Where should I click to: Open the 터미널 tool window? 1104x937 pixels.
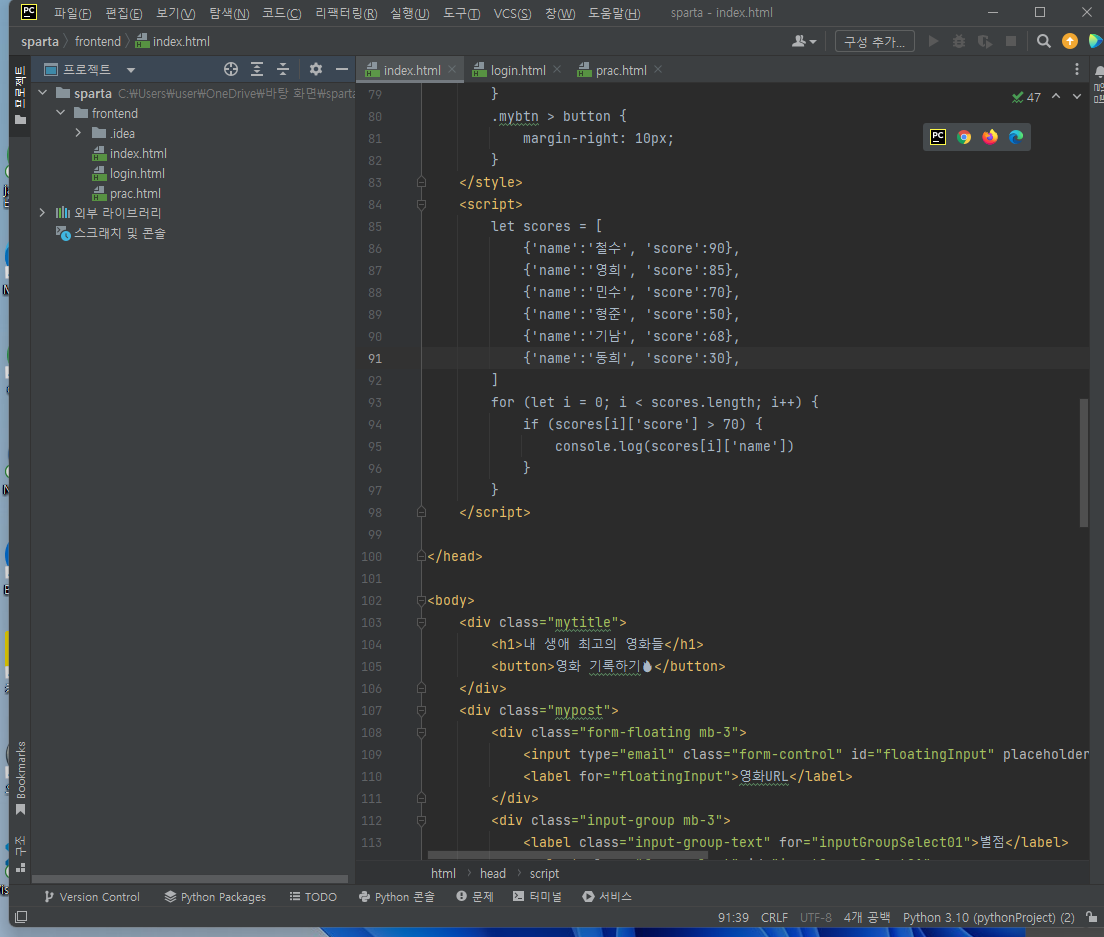pyautogui.click(x=537, y=897)
